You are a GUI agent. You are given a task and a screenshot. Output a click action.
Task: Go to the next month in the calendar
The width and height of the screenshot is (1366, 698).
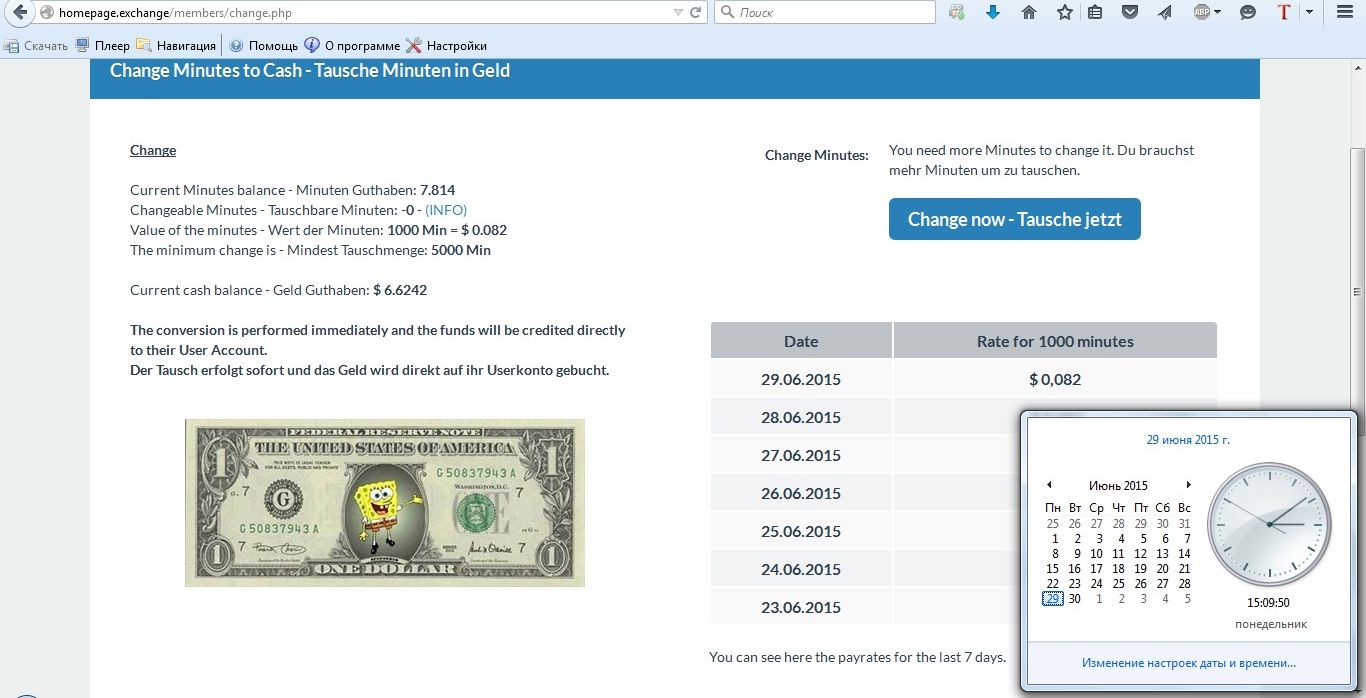[x=1188, y=485]
